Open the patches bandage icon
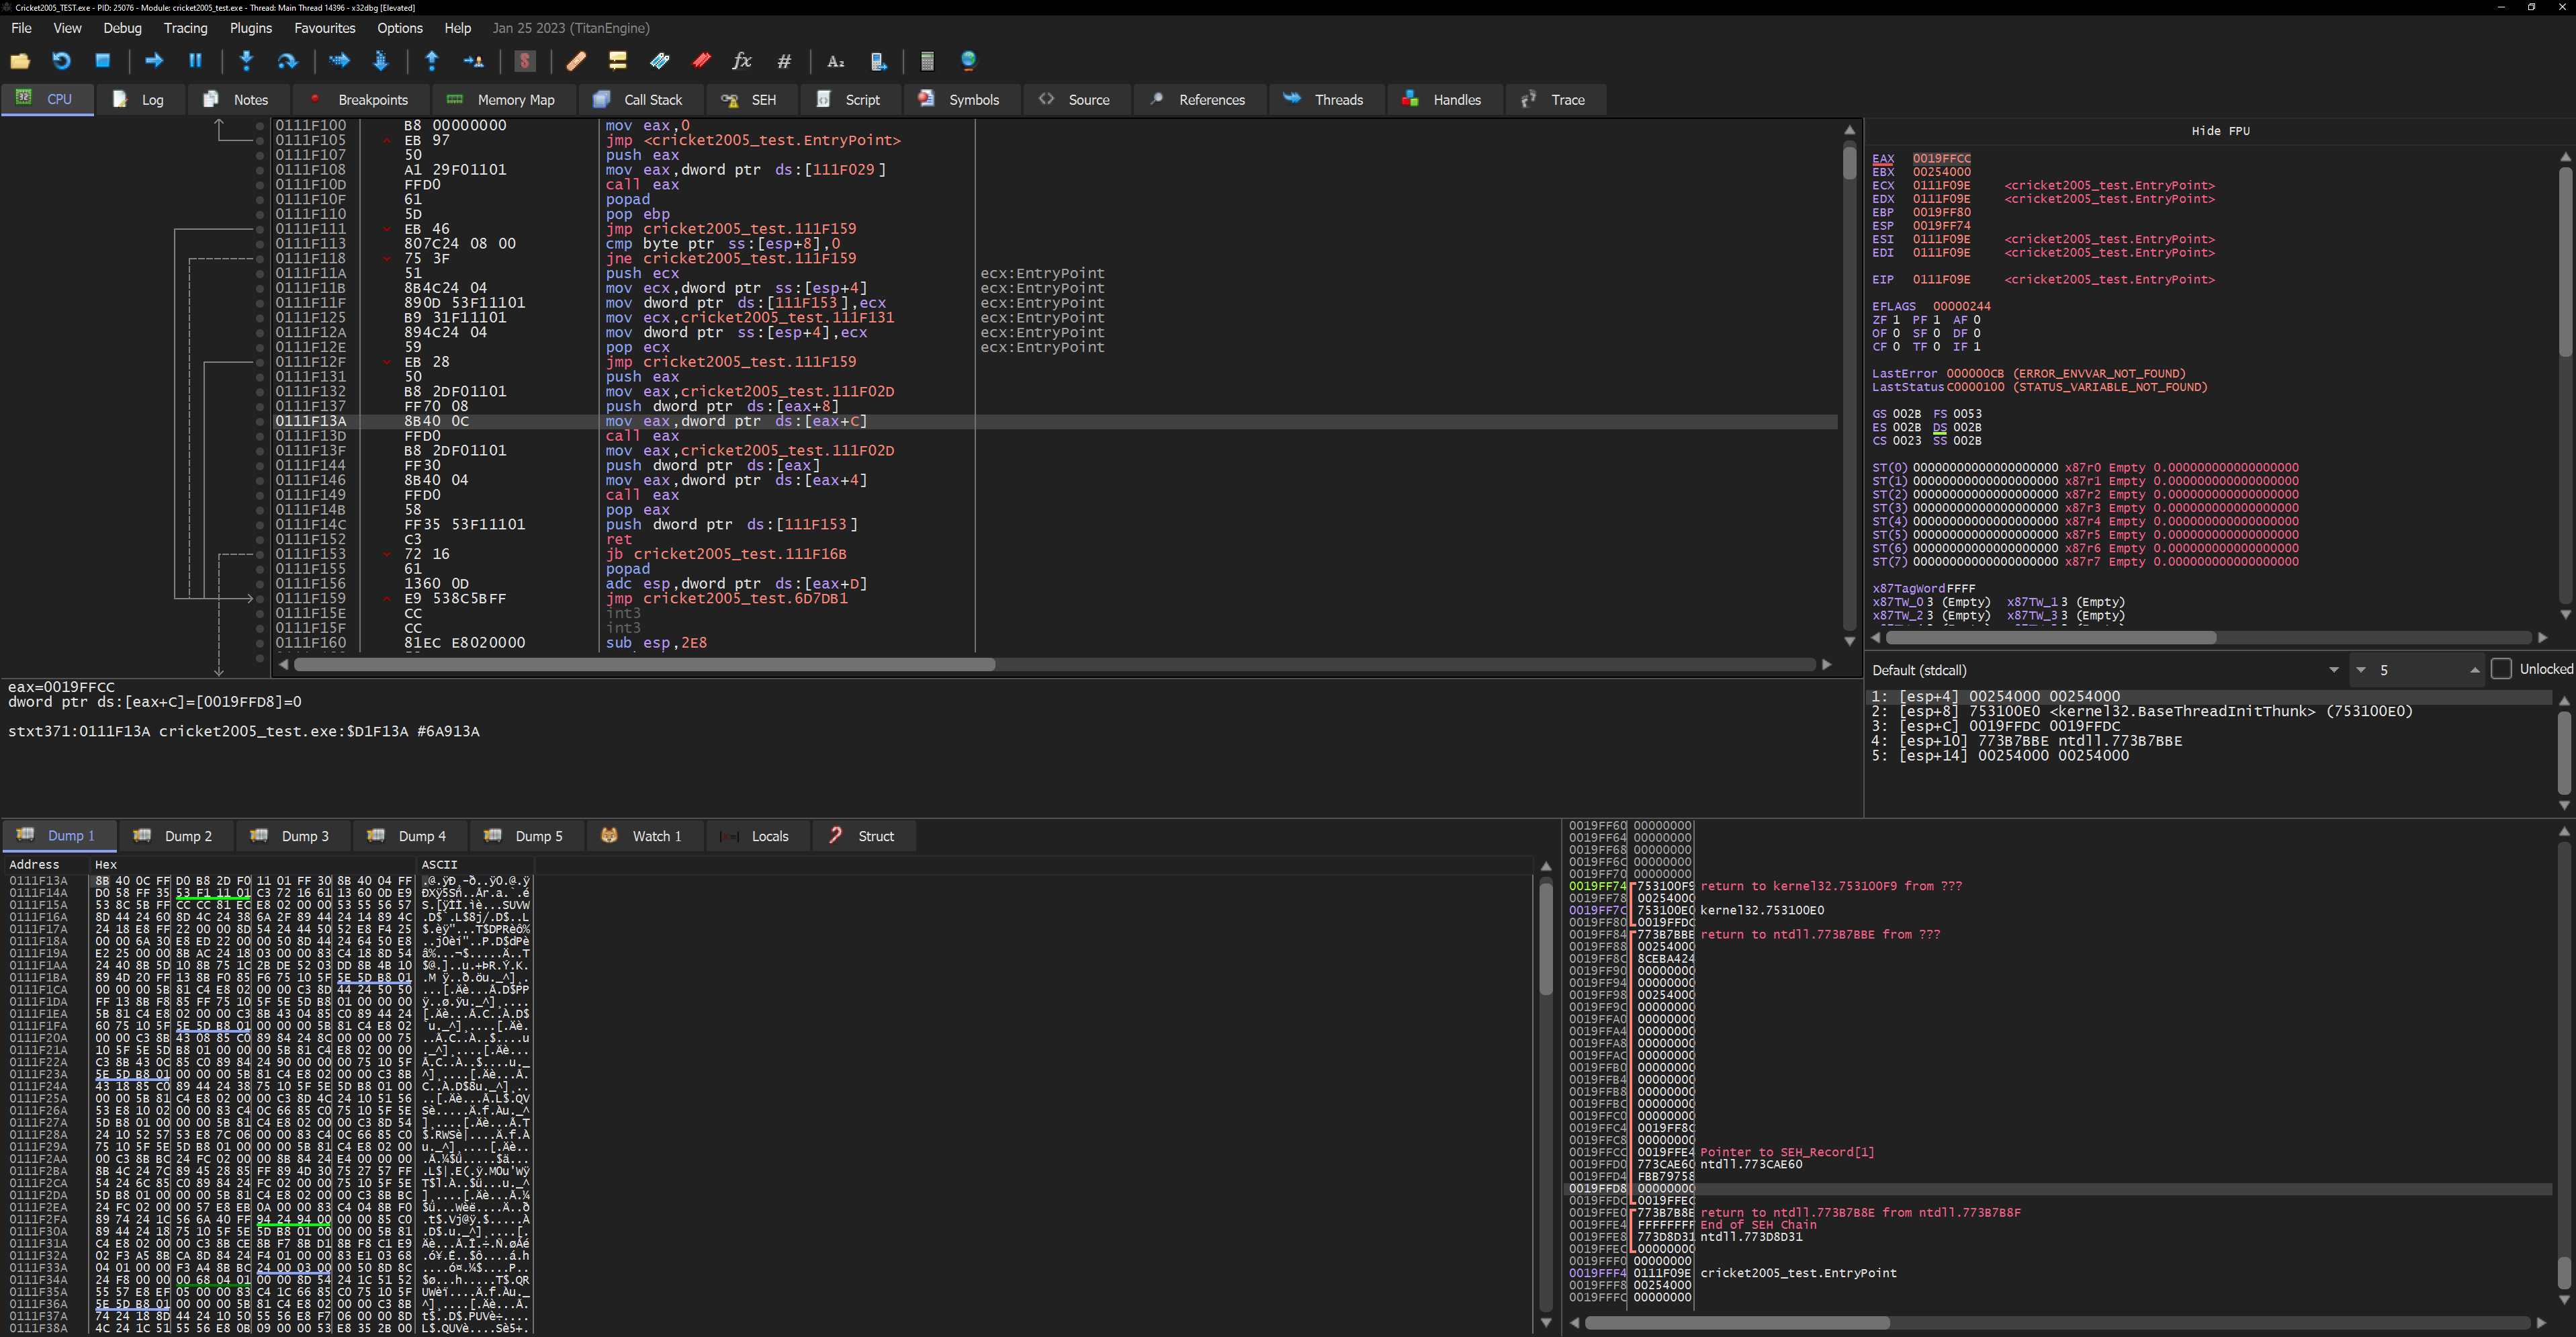 [x=576, y=61]
